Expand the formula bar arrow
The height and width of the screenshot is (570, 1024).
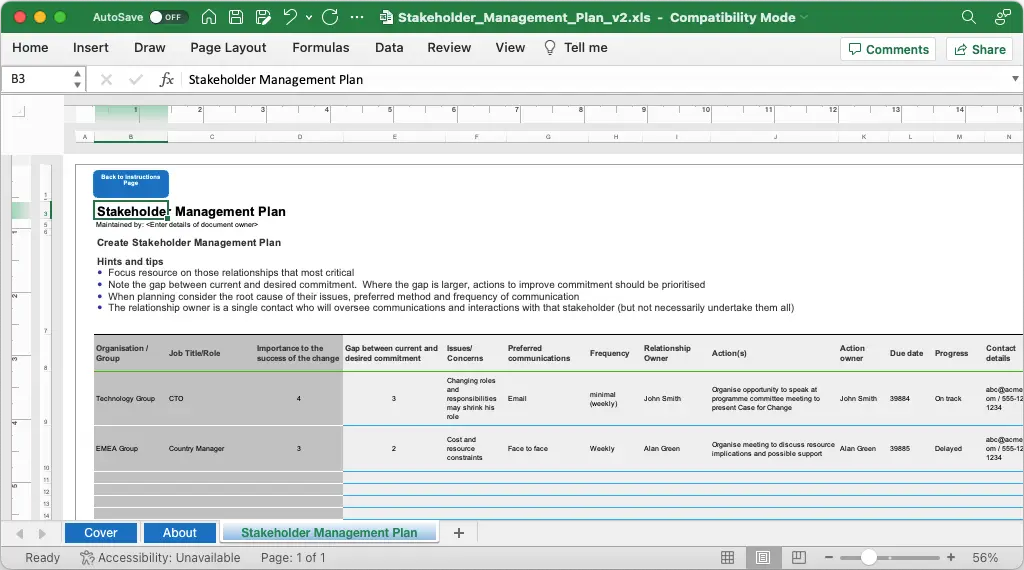1015,79
